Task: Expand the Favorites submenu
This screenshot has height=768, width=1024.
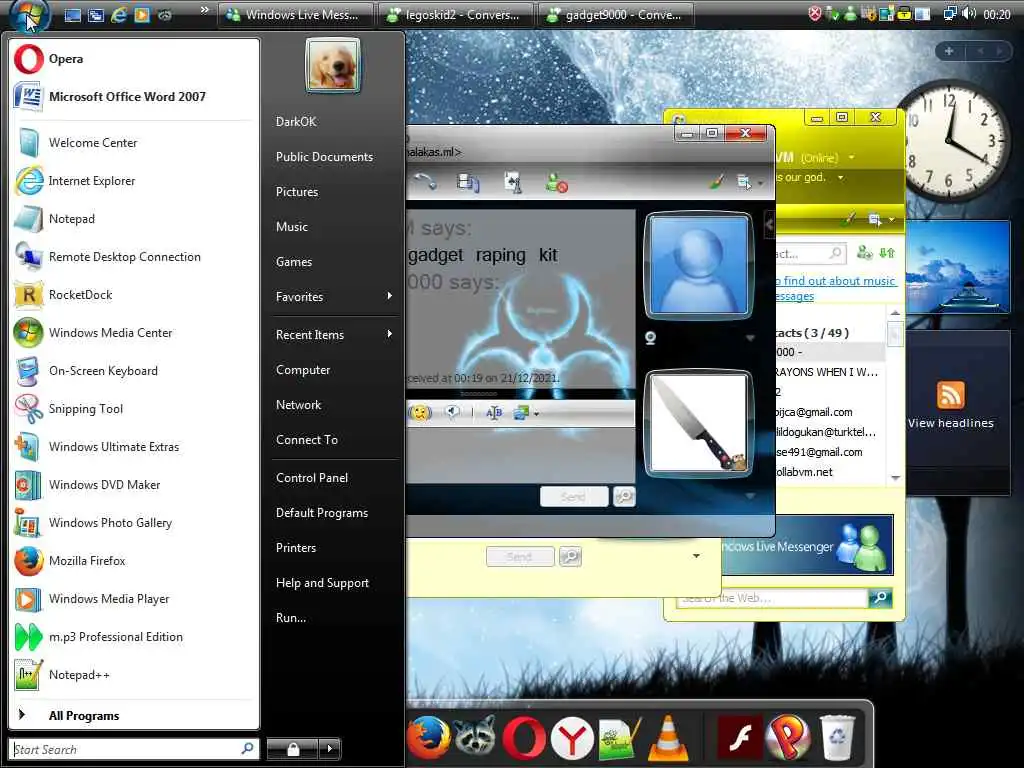Action: pos(334,296)
